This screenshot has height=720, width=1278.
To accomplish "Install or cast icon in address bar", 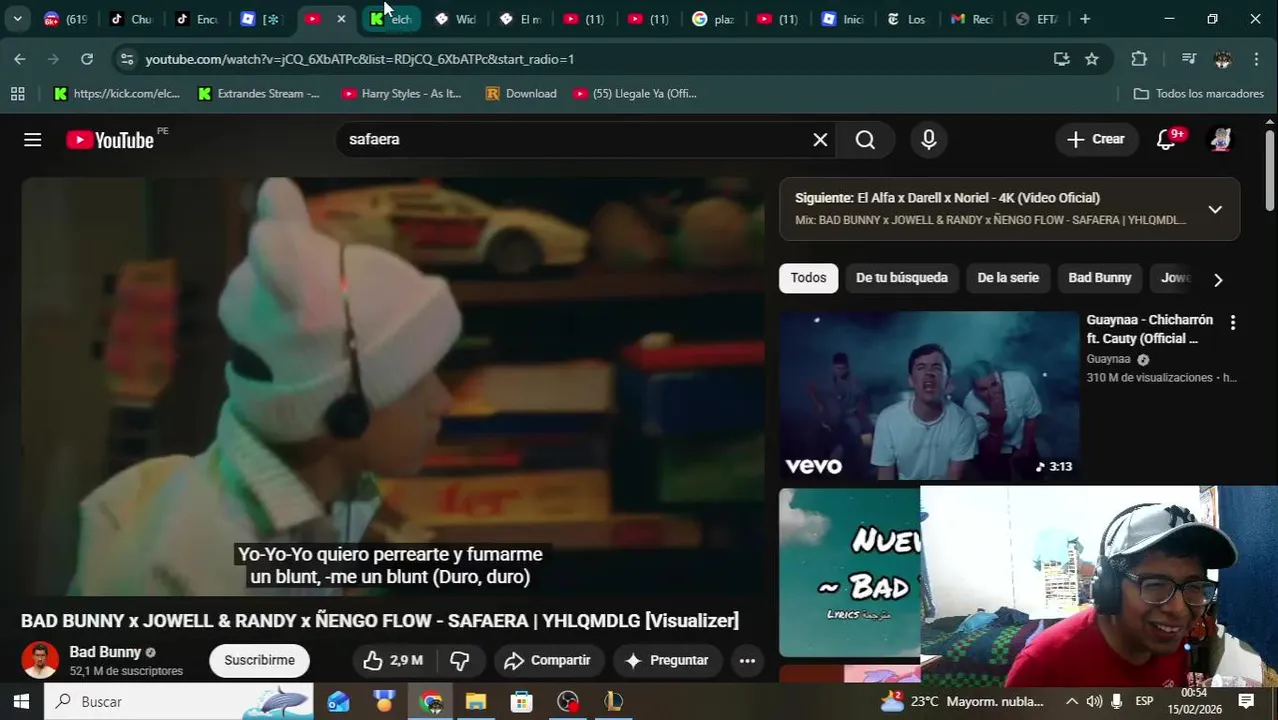I will [1062, 59].
